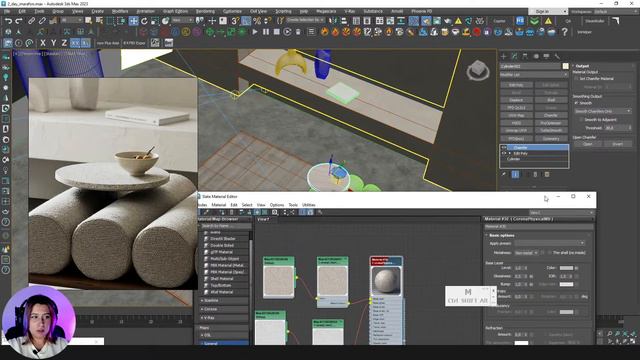Click the Invert button under Open Chamfer

click(617, 144)
